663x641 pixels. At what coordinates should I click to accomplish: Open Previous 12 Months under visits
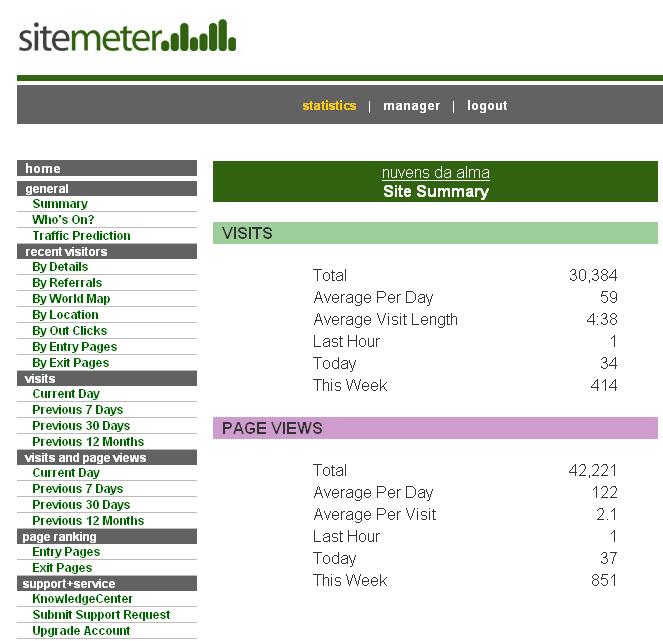88,442
